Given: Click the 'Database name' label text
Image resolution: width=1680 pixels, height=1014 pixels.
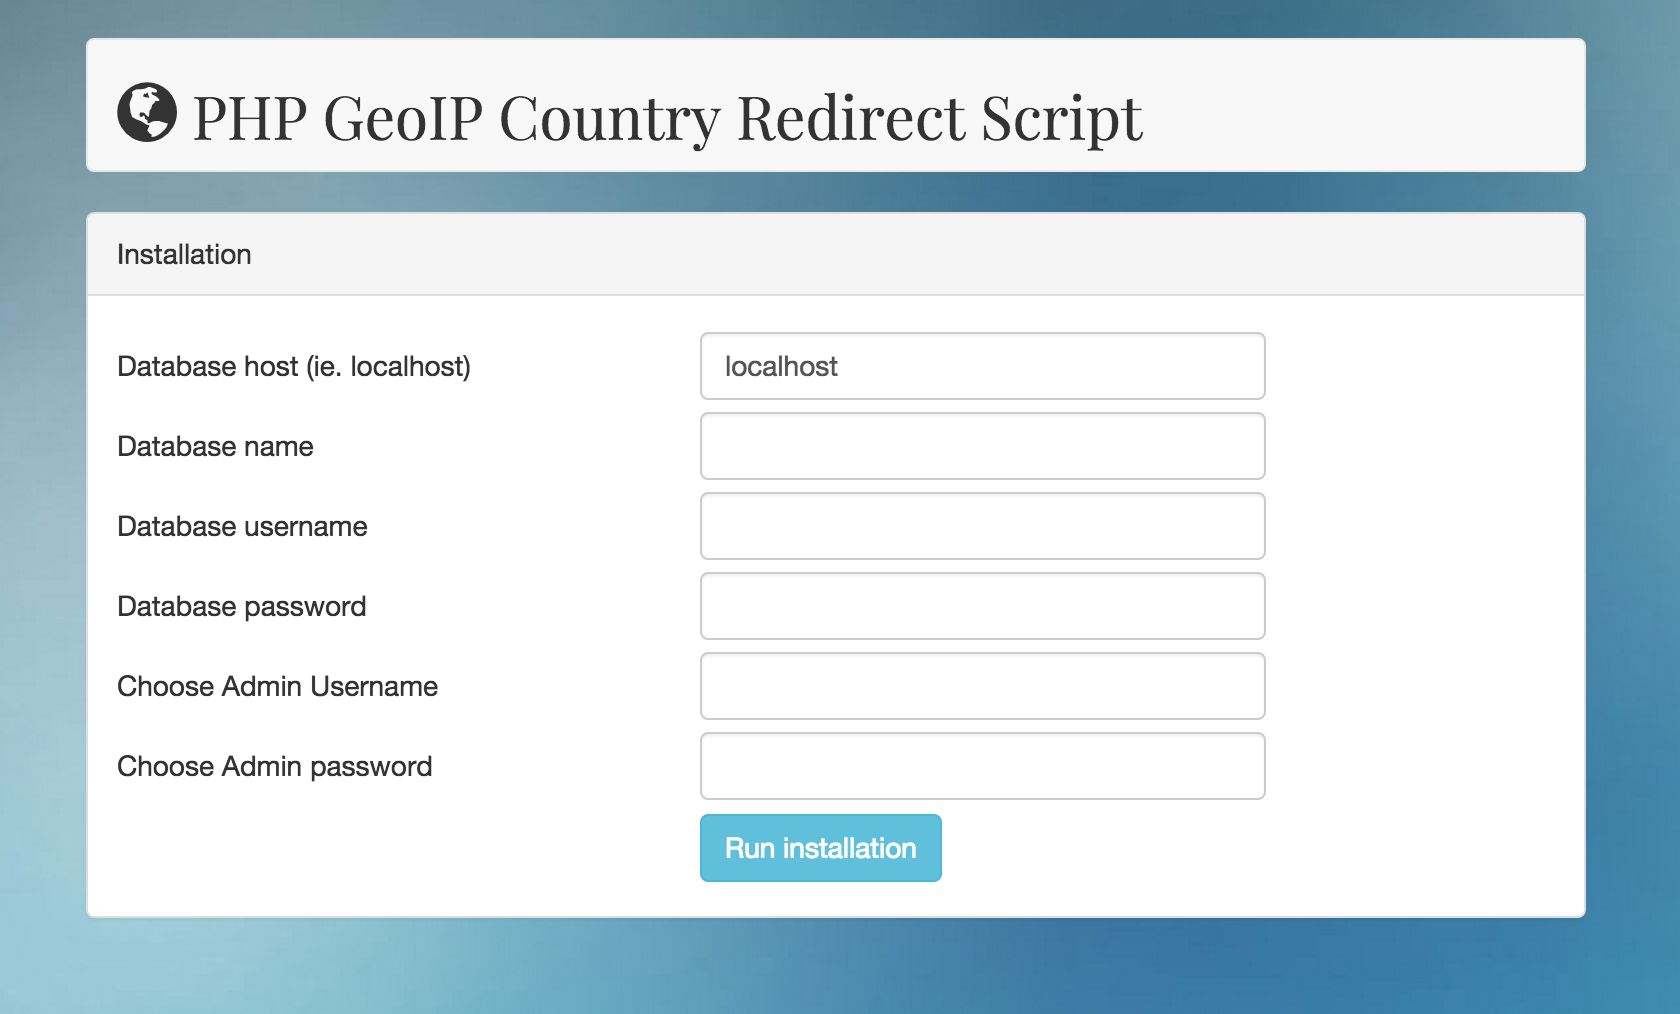Looking at the screenshot, I should click(x=215, y=447).
